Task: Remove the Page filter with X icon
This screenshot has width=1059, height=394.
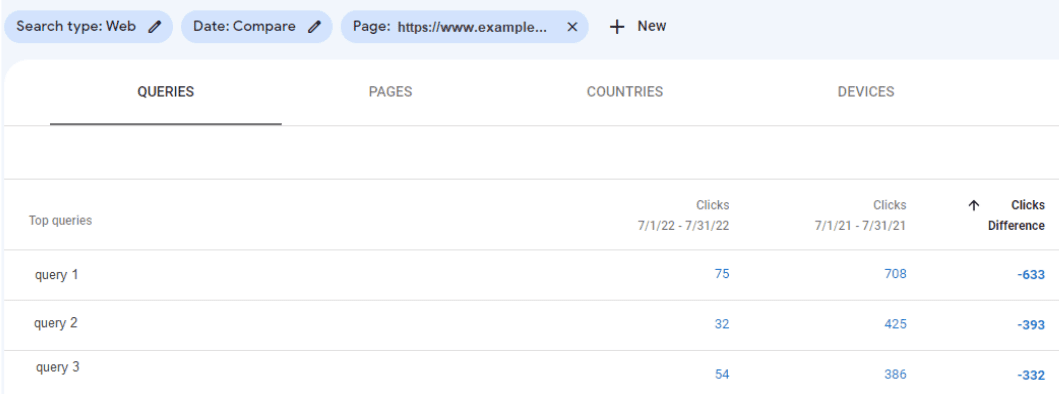Action: tap(572, 27)
